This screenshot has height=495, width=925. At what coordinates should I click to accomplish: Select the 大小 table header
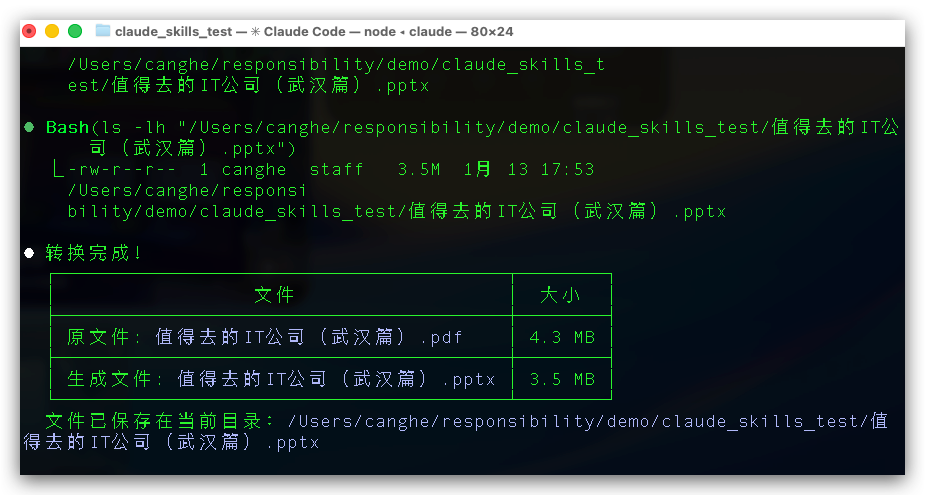tap(560, 295)
